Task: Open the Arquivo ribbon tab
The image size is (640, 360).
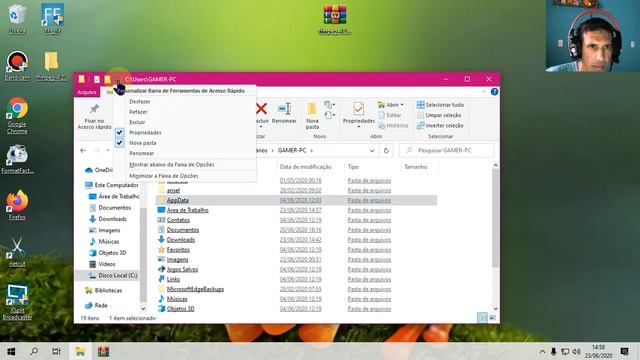Action: 87,92
